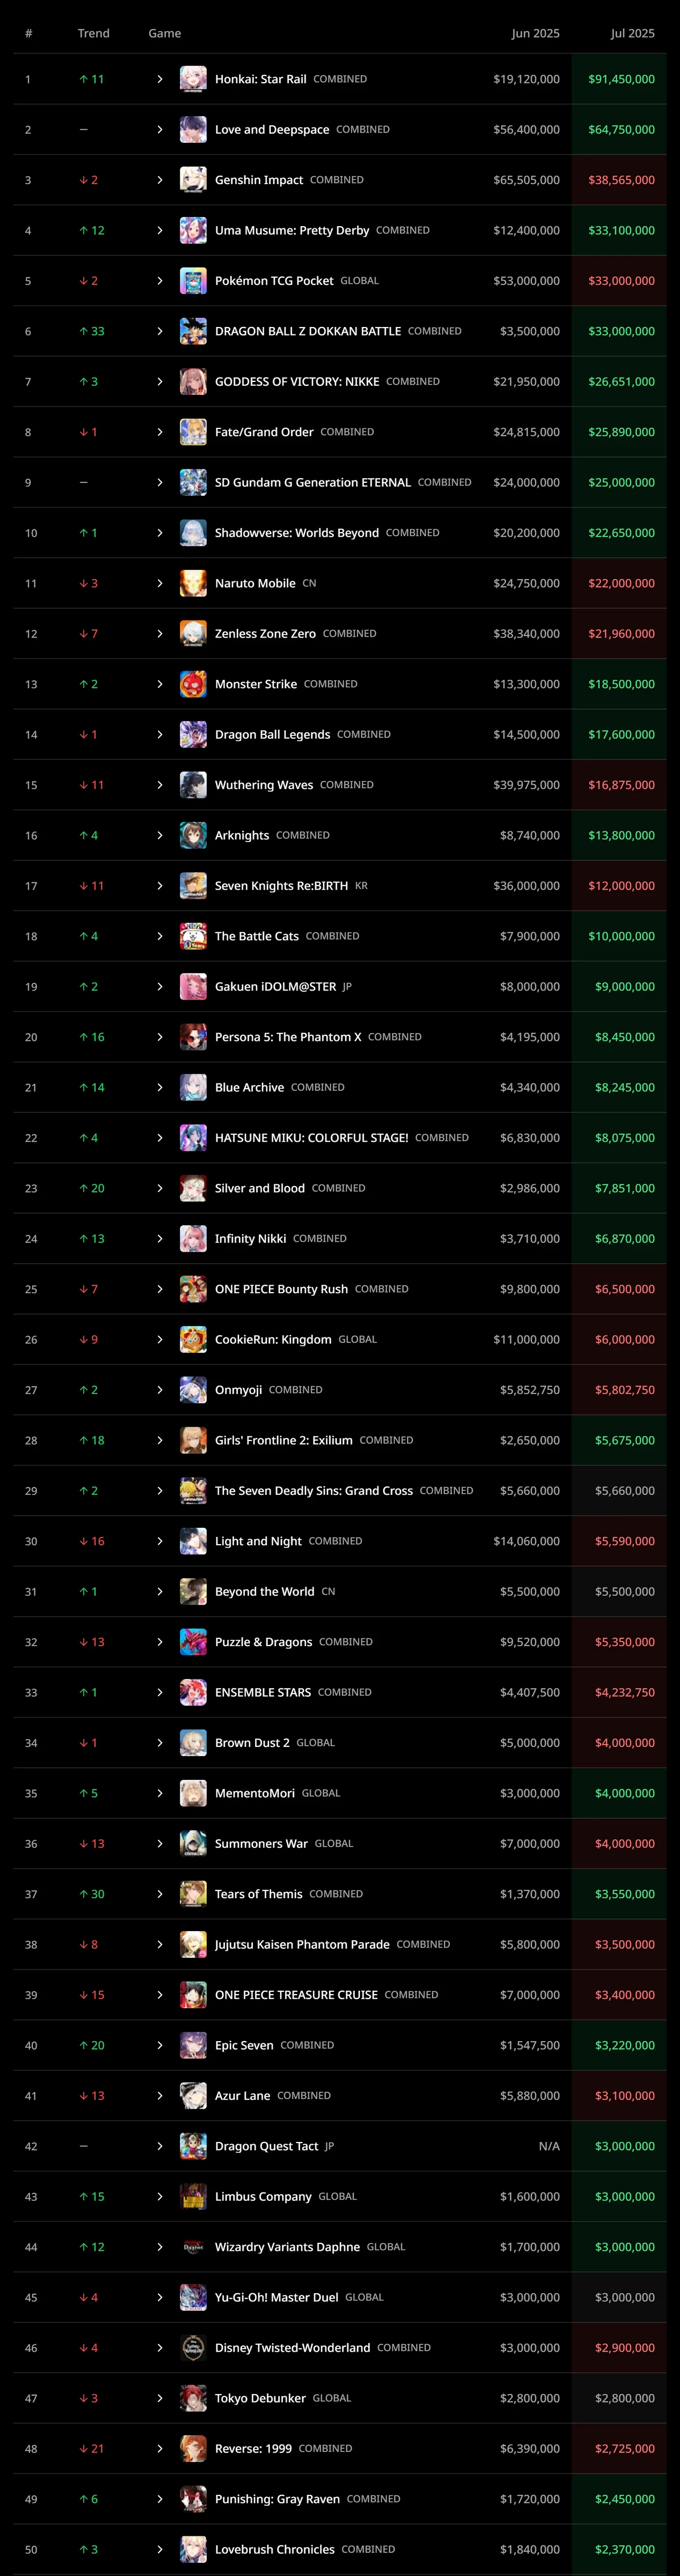Click the Honkai: Star Rail game icon

[x=193, y=79]
